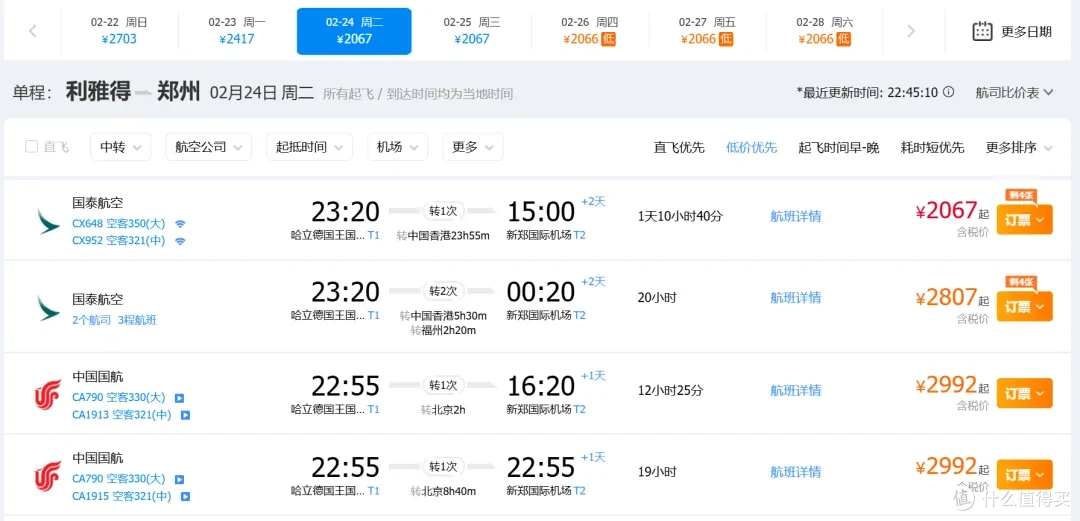Click 转福州2h20m transfer info
This screenshot has height=521, width=1080.
[443, 331]
